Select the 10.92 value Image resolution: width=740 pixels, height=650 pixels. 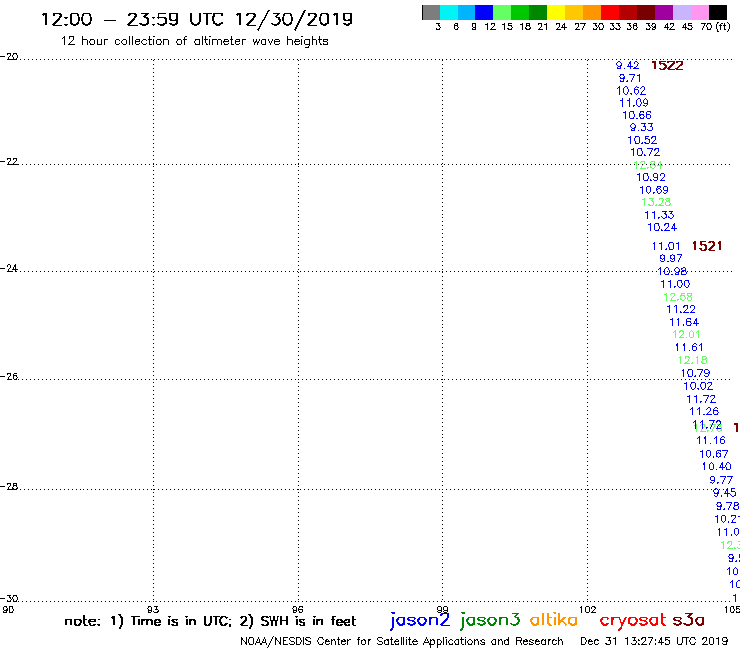pos(651,177)
